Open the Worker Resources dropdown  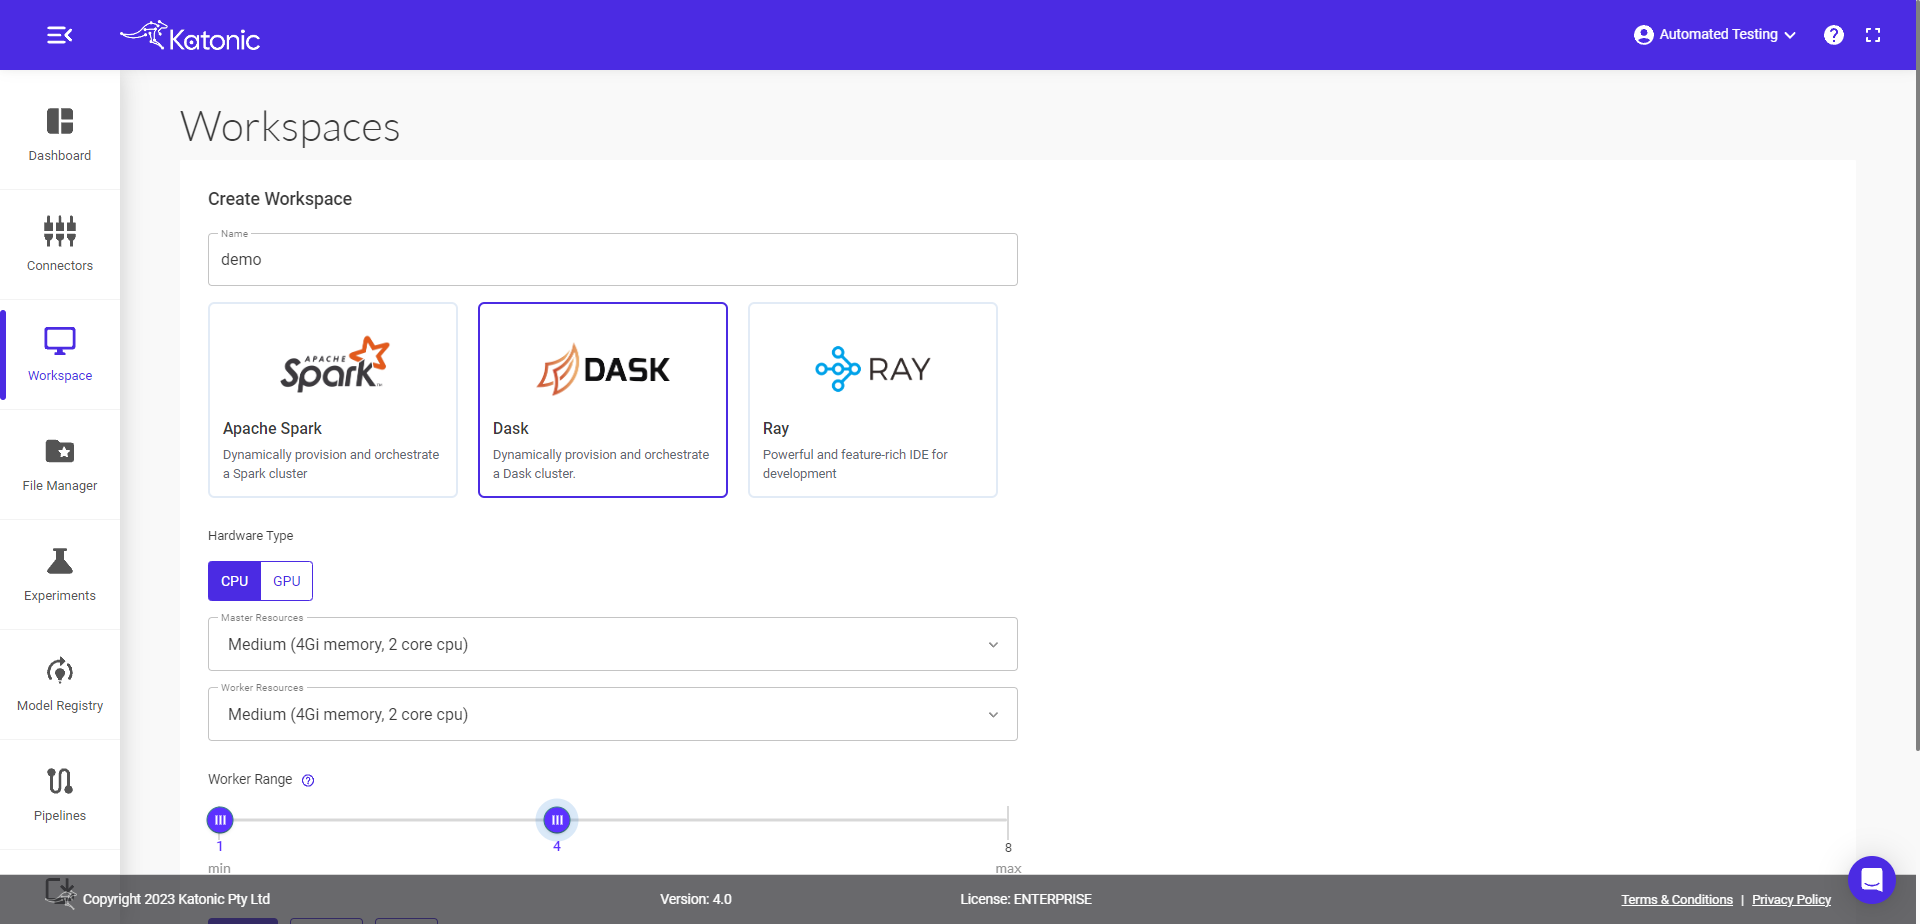[613, 714]
